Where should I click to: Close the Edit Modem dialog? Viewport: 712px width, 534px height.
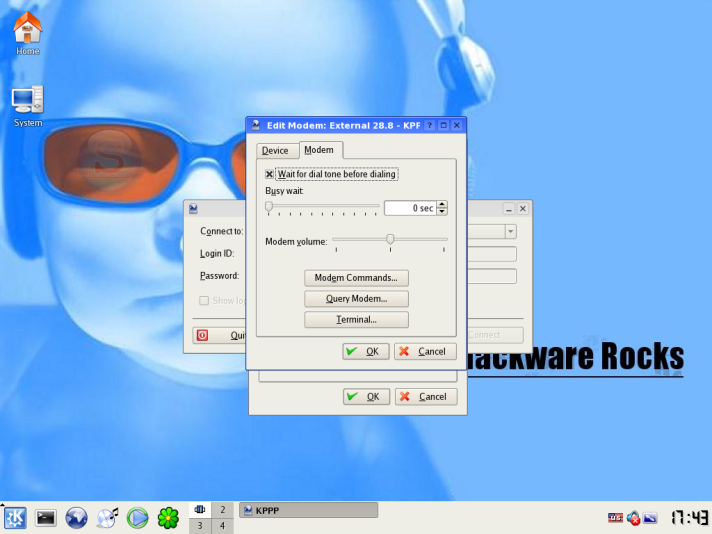coord(457,125)
